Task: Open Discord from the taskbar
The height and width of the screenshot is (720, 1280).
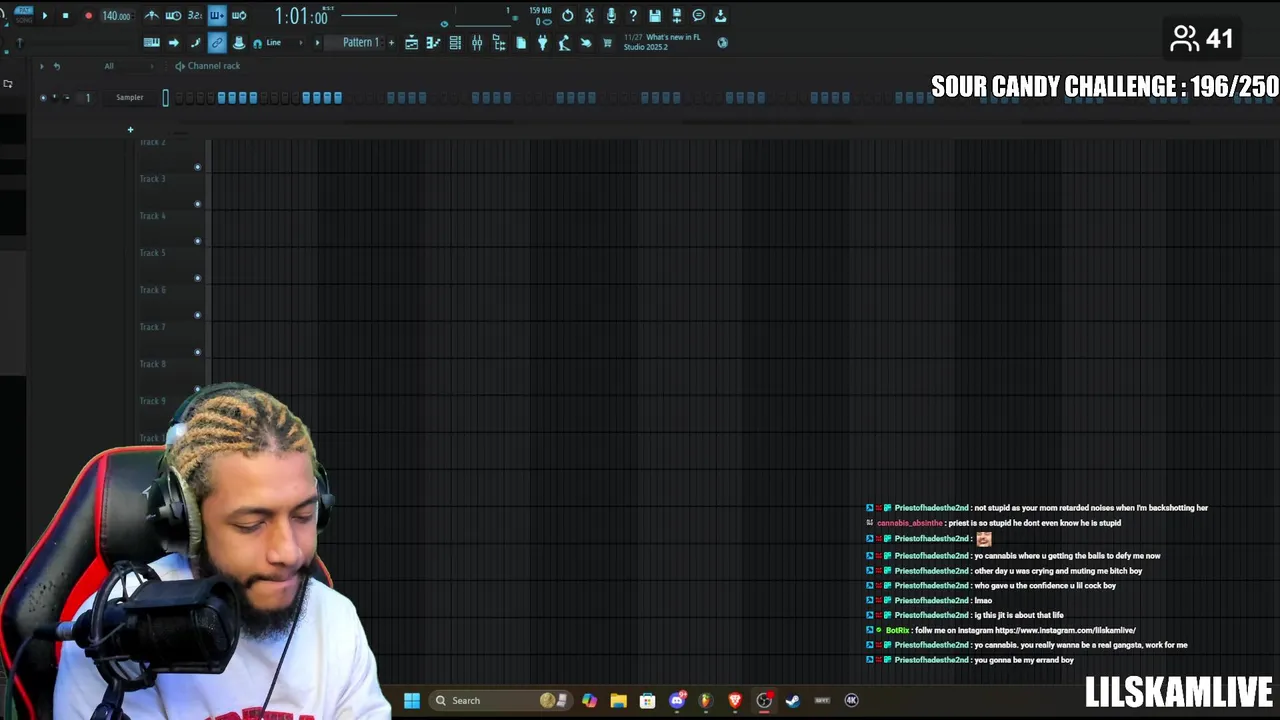Action: click(x=677, y=700)
